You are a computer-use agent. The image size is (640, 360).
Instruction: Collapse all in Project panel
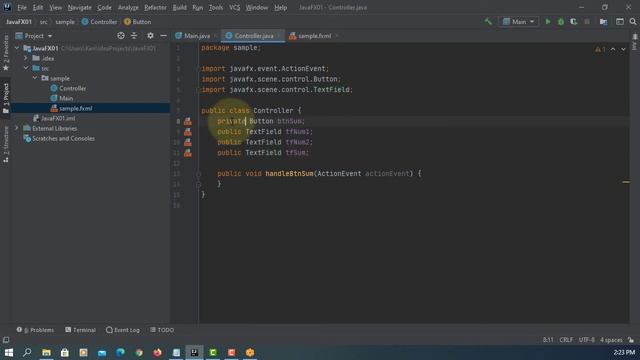134,36
